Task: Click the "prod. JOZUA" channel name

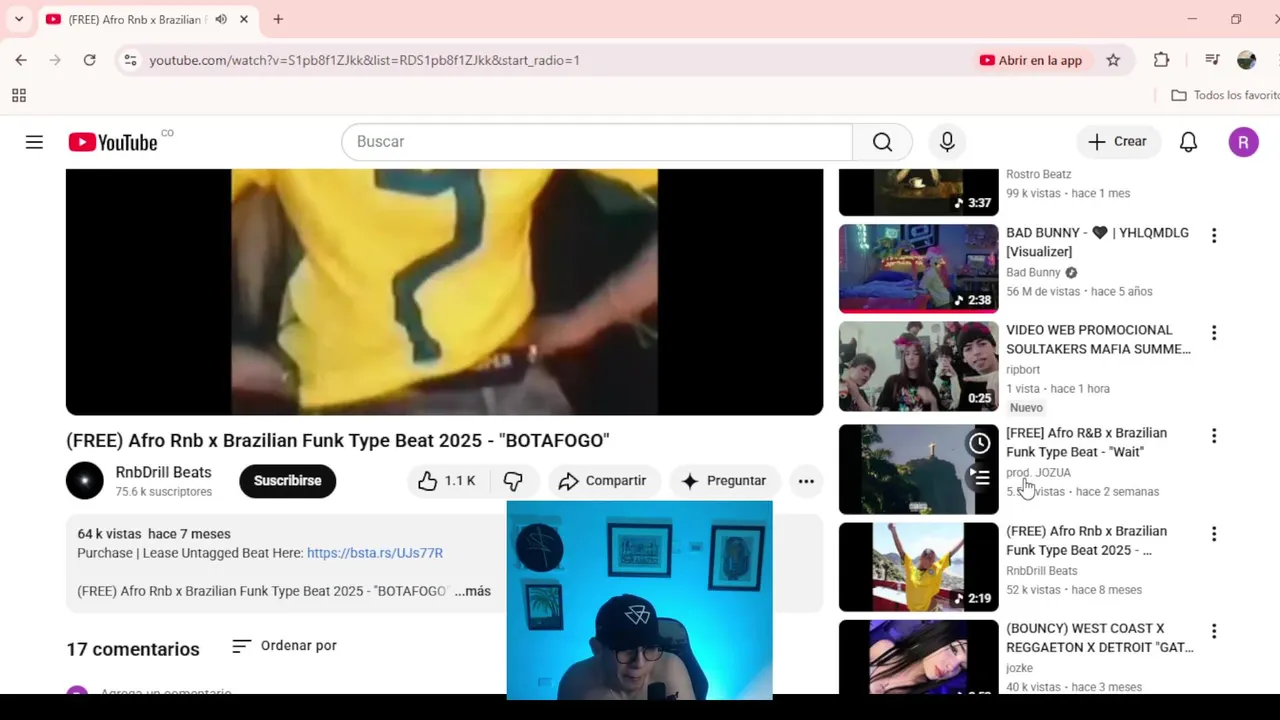Action: tap(1038, 473)
